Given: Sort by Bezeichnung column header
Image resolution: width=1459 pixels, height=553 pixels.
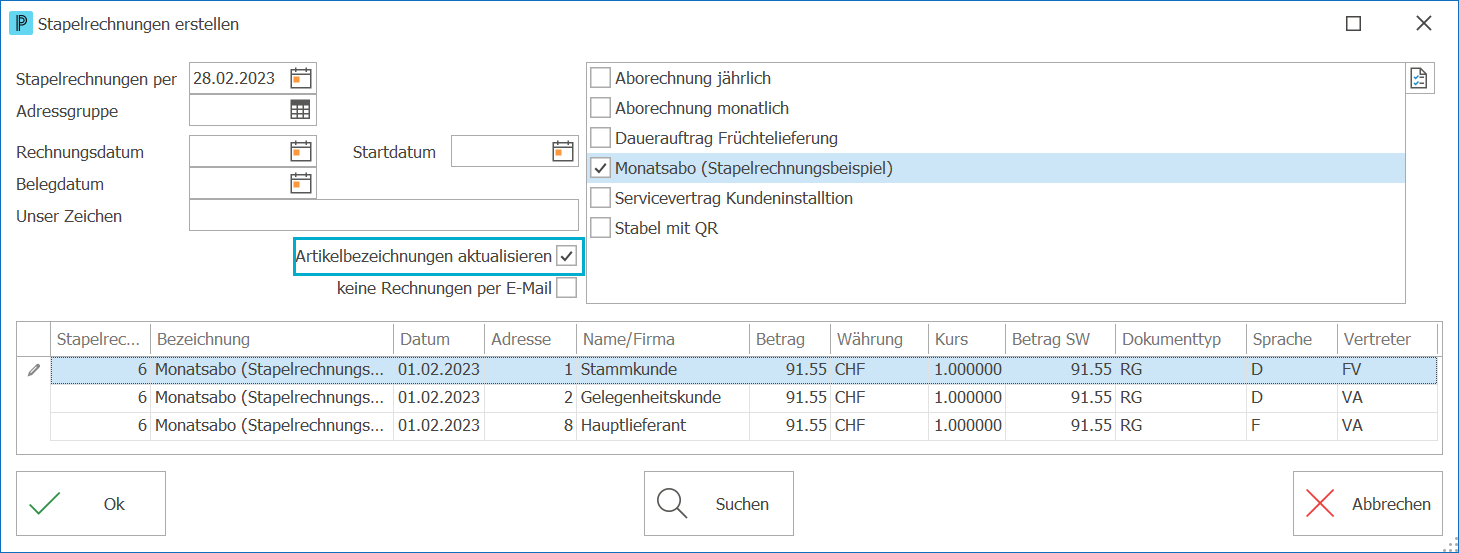Looking at the screenshot, I should pos(271,339).
